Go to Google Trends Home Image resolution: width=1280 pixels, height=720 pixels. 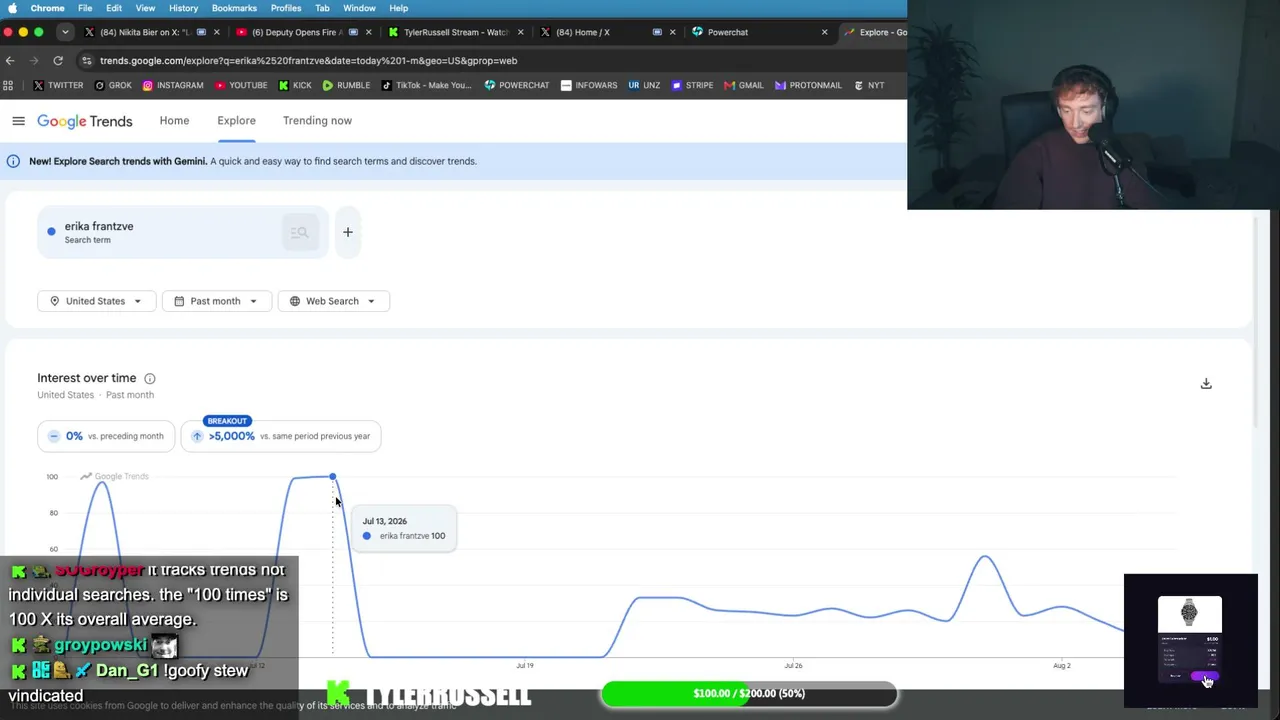click(174, 121)
